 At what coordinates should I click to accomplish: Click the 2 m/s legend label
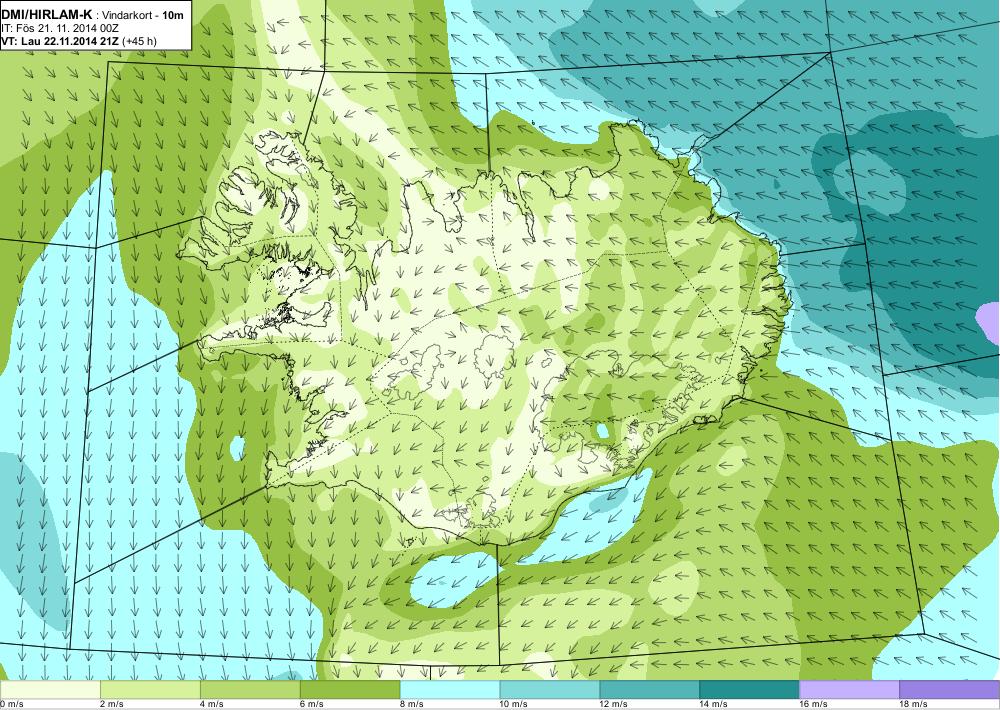tap(112, 704)
